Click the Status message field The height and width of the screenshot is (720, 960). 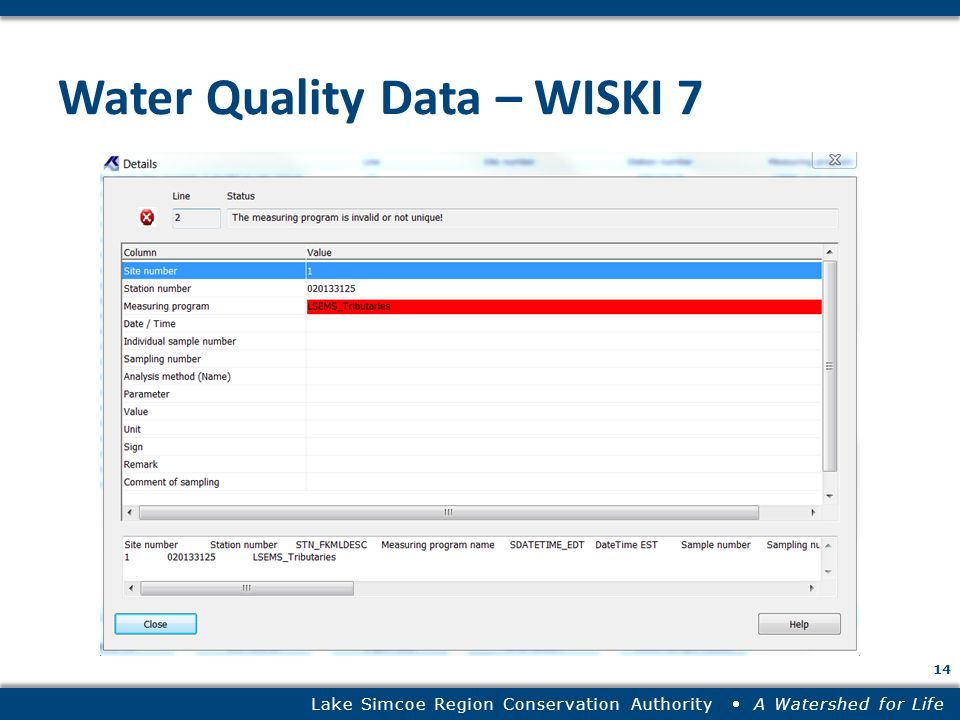(x=531, y=218)
